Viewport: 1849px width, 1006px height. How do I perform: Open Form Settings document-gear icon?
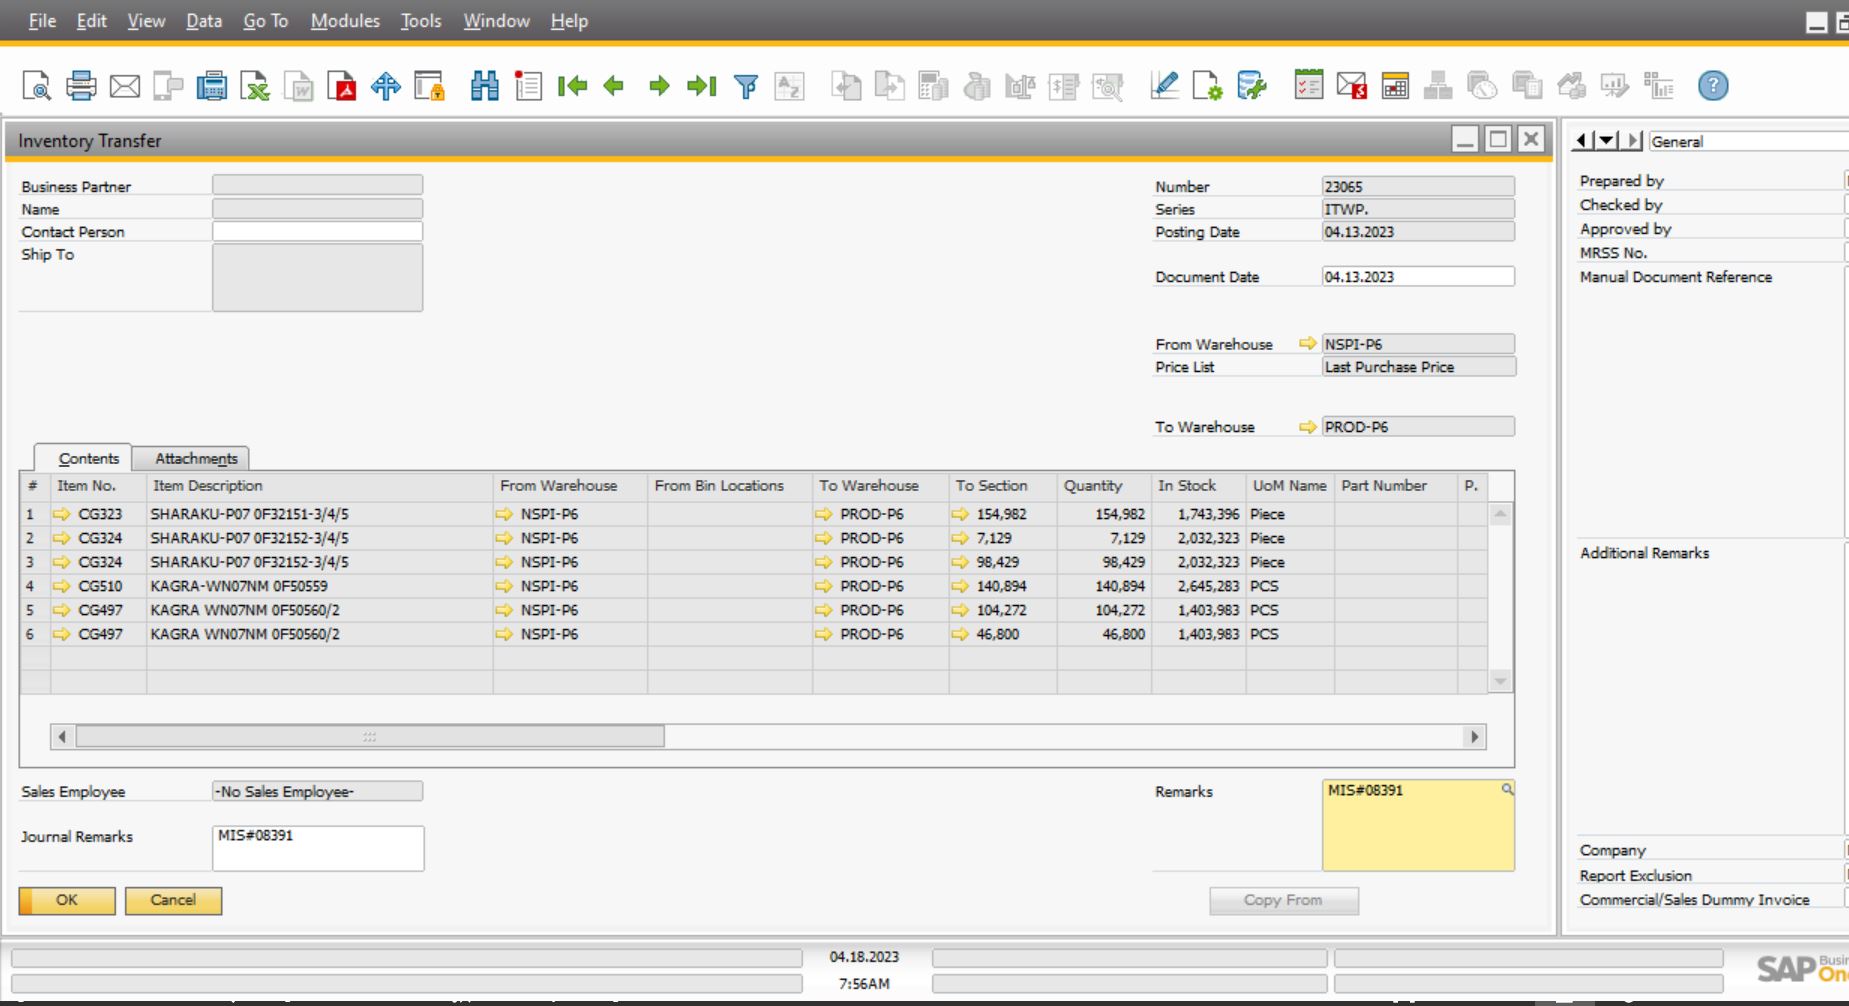click(x=1208, y=86)
